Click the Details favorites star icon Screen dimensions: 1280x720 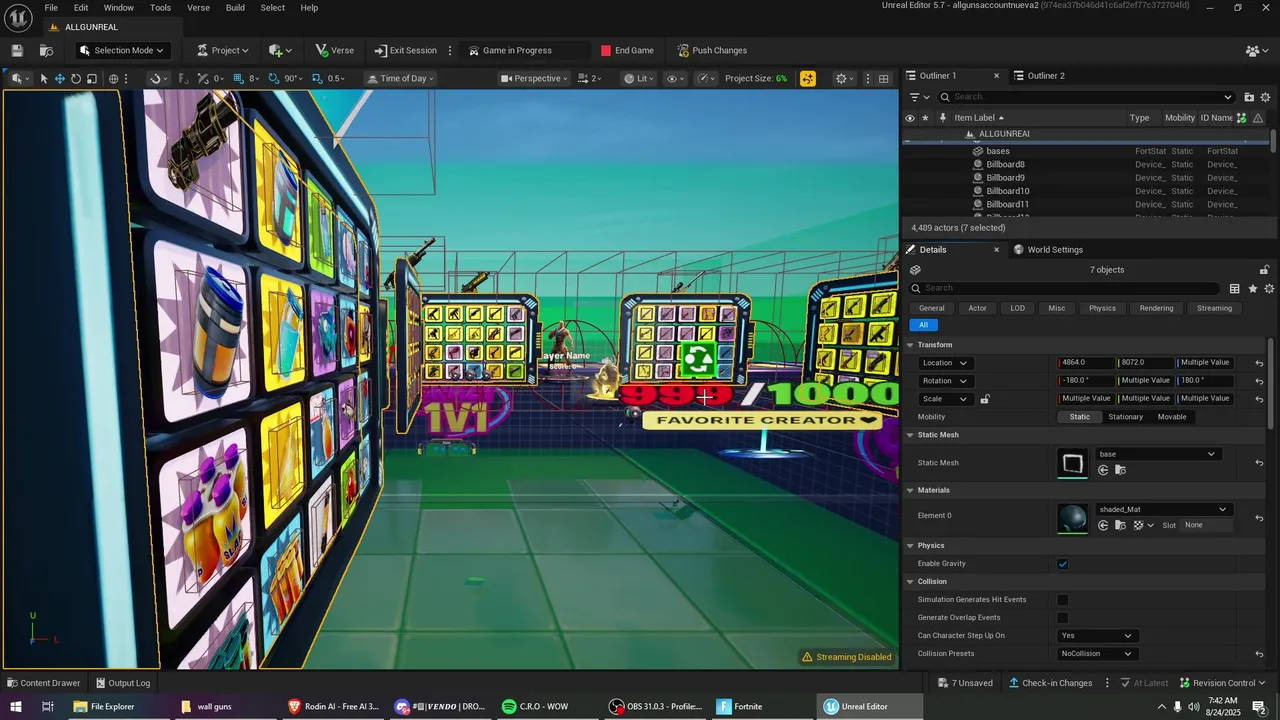click(1252, 288)
